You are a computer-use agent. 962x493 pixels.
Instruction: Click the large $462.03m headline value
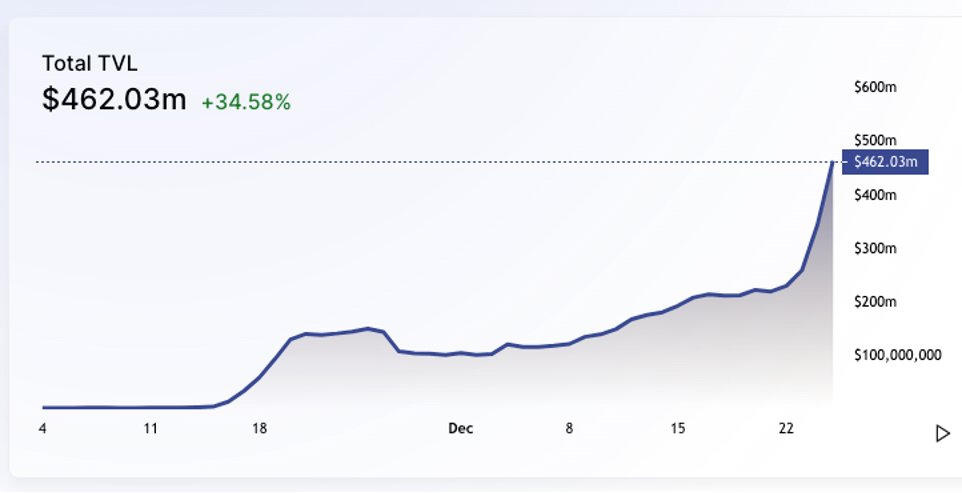click(114, 100)
